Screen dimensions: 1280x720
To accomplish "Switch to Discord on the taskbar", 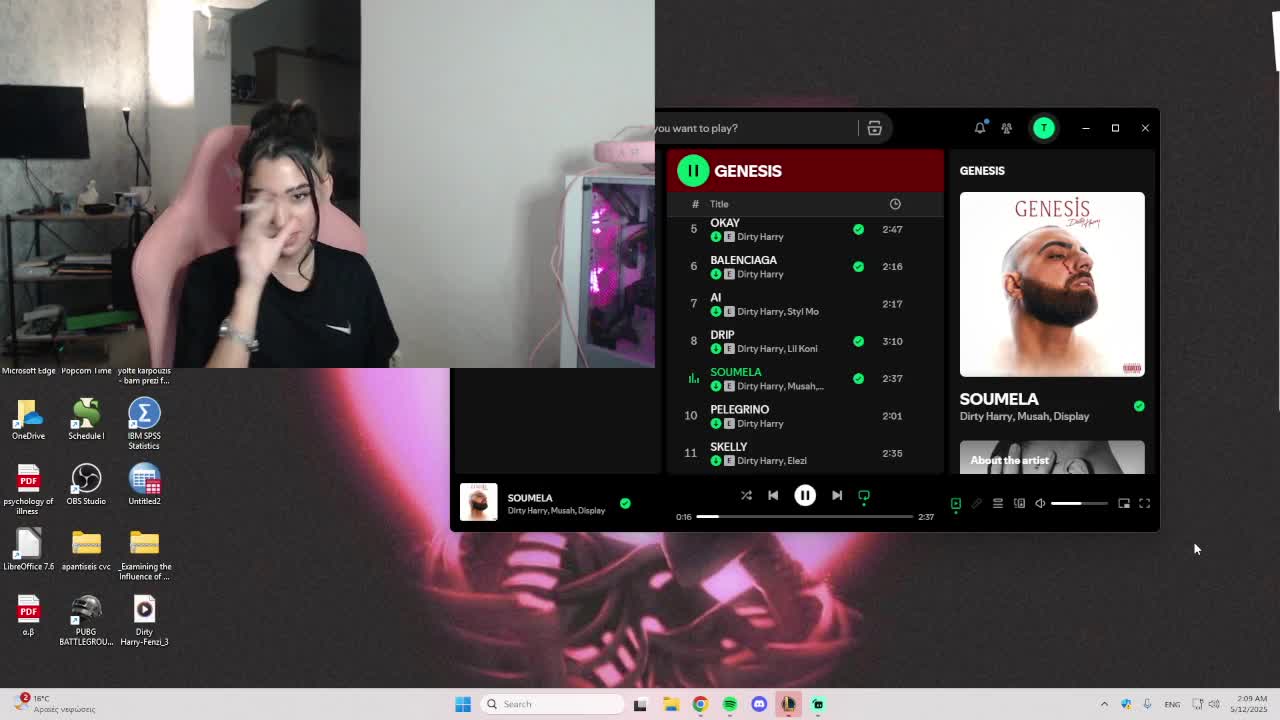I will (759, 704).
